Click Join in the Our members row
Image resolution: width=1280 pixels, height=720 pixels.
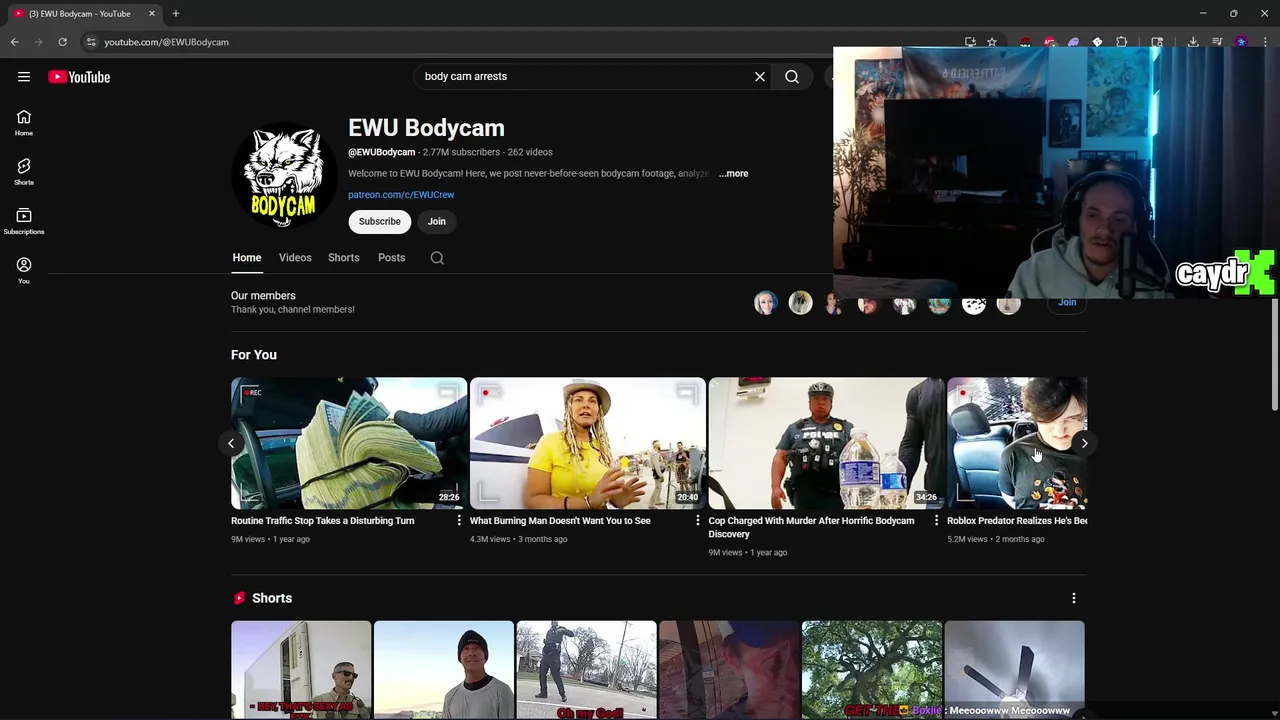tap(1067, 303)
